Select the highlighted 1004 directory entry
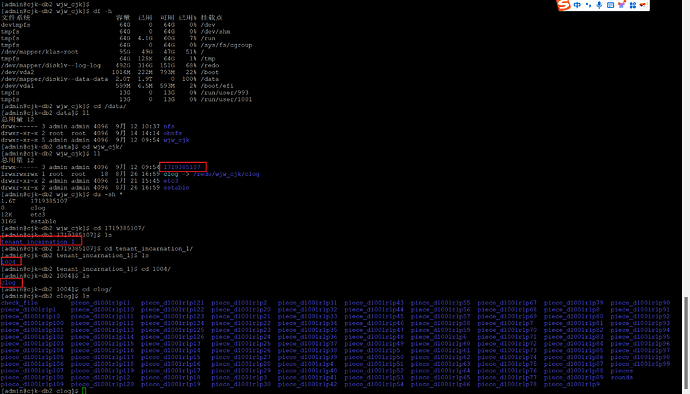690x394 pixels. (8, 262)
